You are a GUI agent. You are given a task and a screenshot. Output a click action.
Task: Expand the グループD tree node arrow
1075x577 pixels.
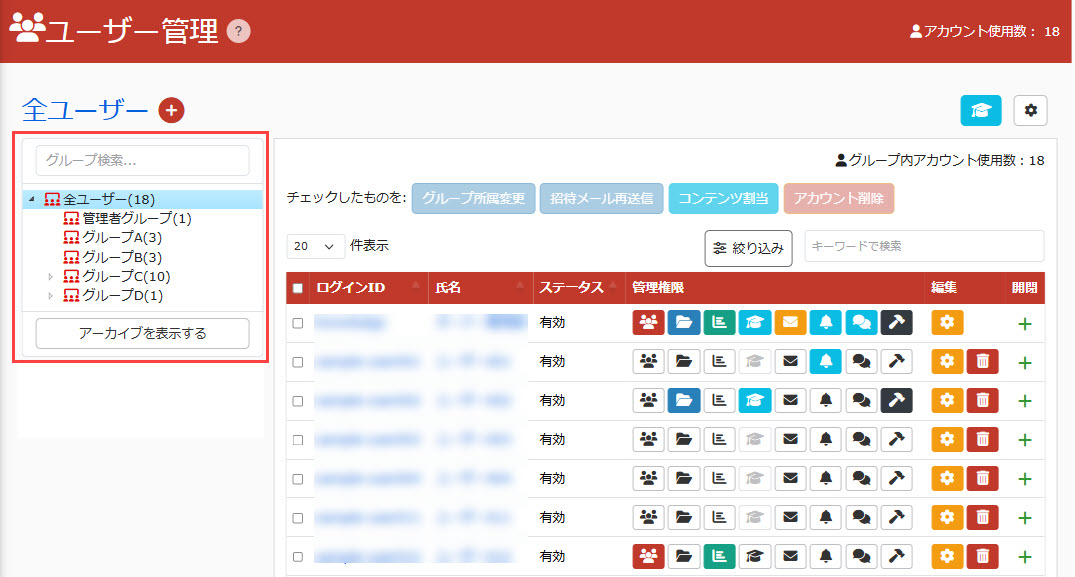[51, 295]
